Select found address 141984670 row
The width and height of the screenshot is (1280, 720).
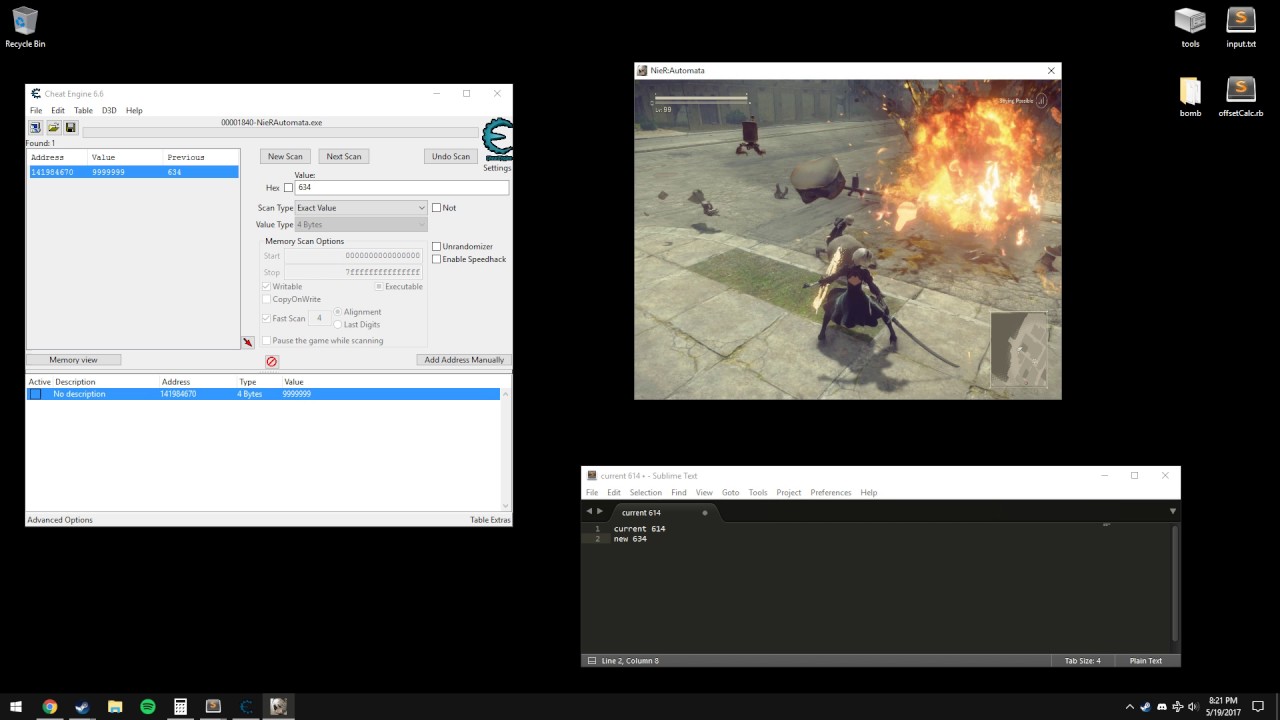(x=132, y=172)
